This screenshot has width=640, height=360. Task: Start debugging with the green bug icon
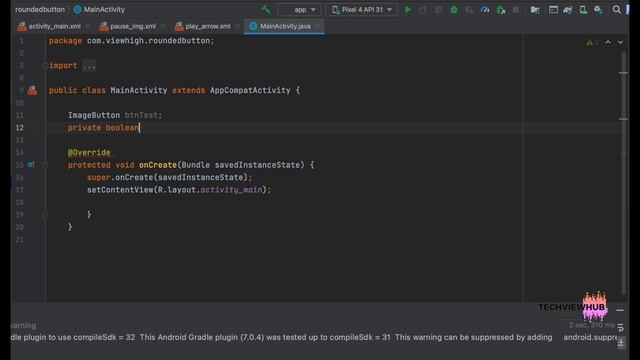(454, 9)
